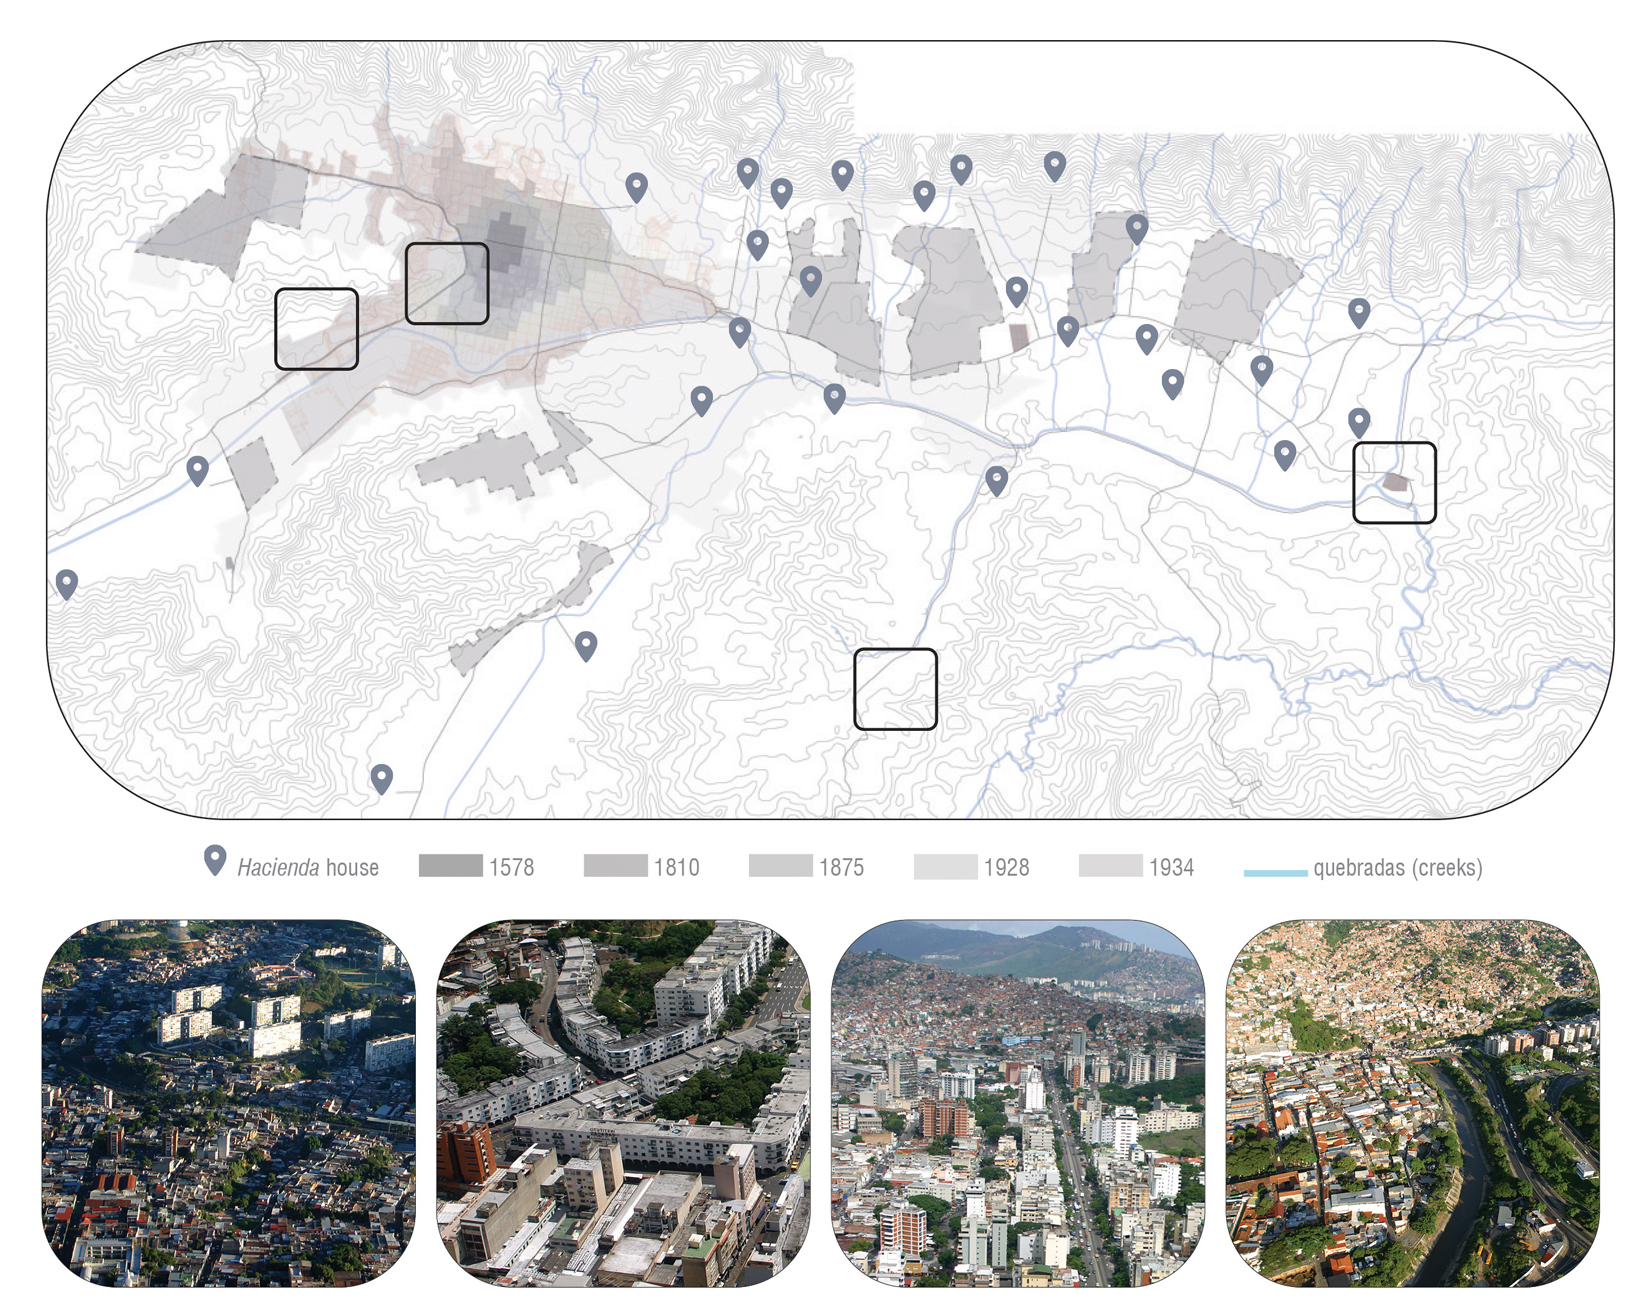
Task: Select the 1578 legend color swatch
Action: 451,866
